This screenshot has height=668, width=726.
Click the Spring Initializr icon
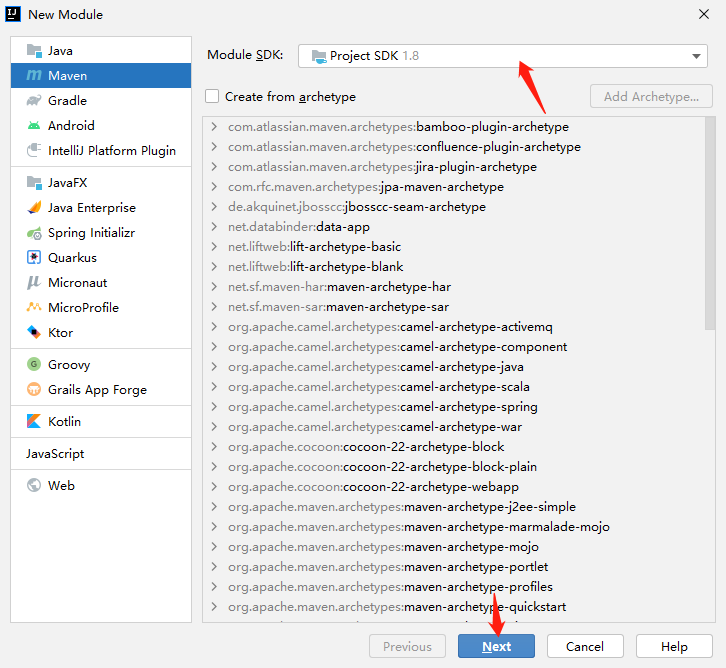tap(34, 233)
